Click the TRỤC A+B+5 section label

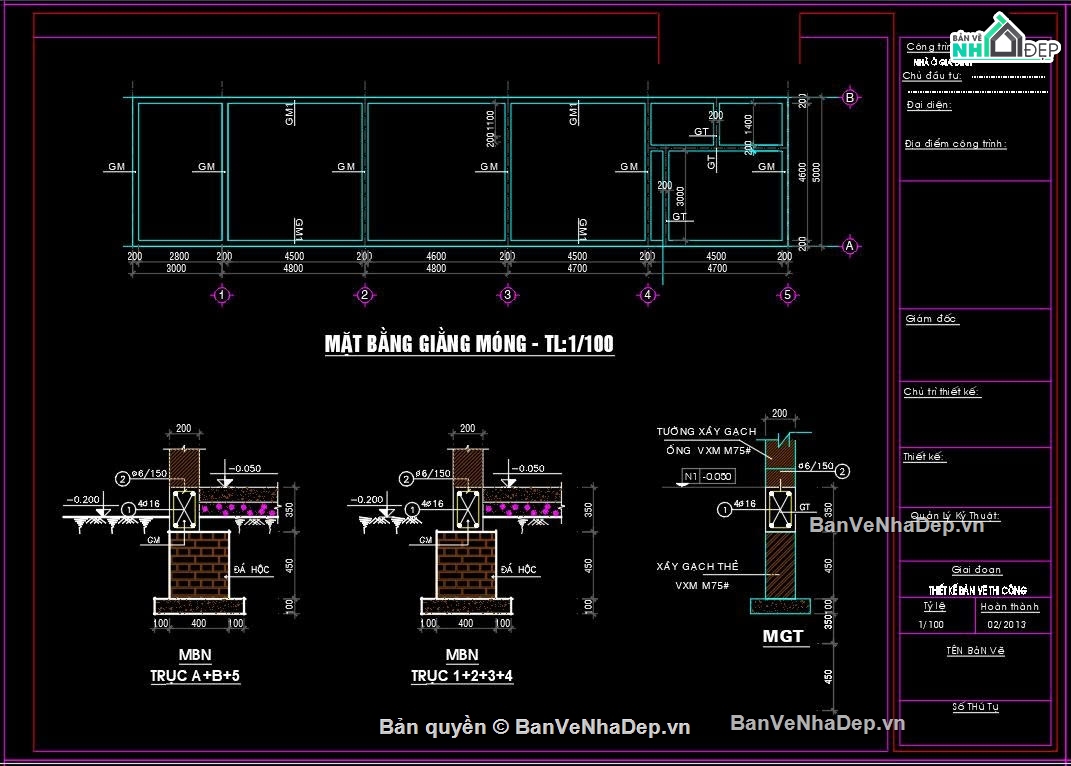pyautogui.click(x=195, y=676)
